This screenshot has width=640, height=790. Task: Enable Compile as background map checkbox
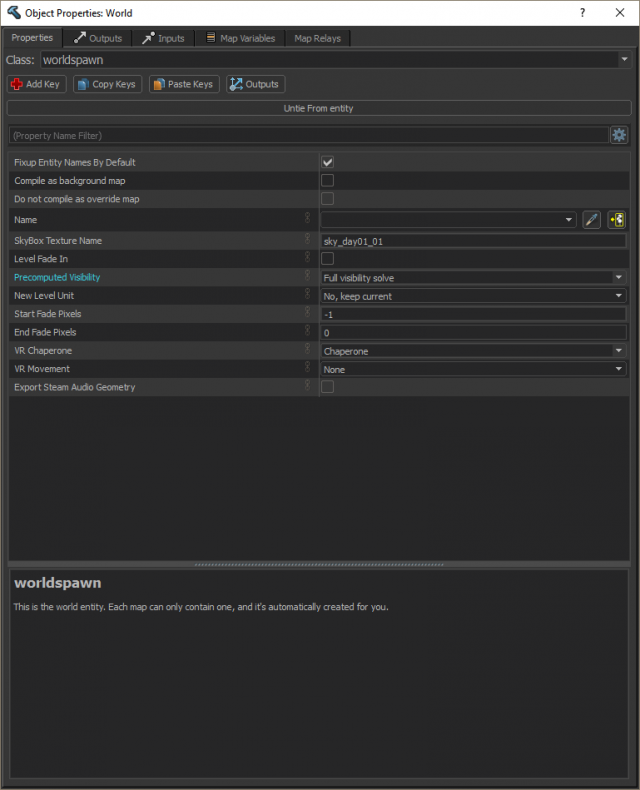click(328, 180)
